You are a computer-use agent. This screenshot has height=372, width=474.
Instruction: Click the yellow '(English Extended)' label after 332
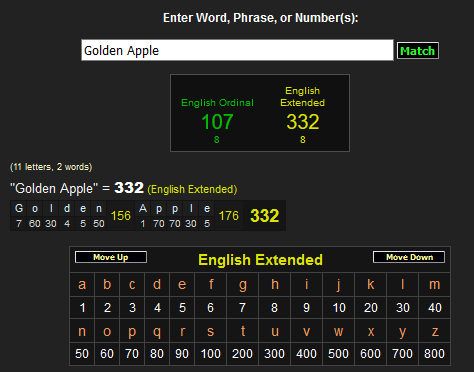[192, 189]
